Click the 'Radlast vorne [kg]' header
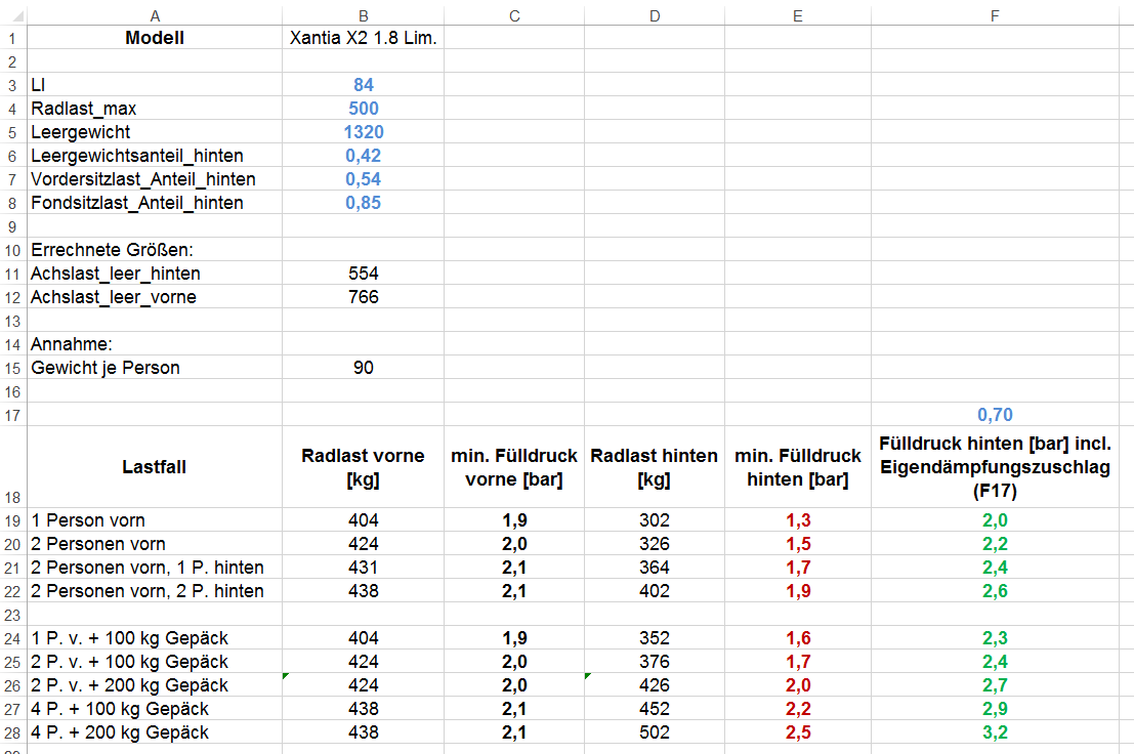 (363, 467)
